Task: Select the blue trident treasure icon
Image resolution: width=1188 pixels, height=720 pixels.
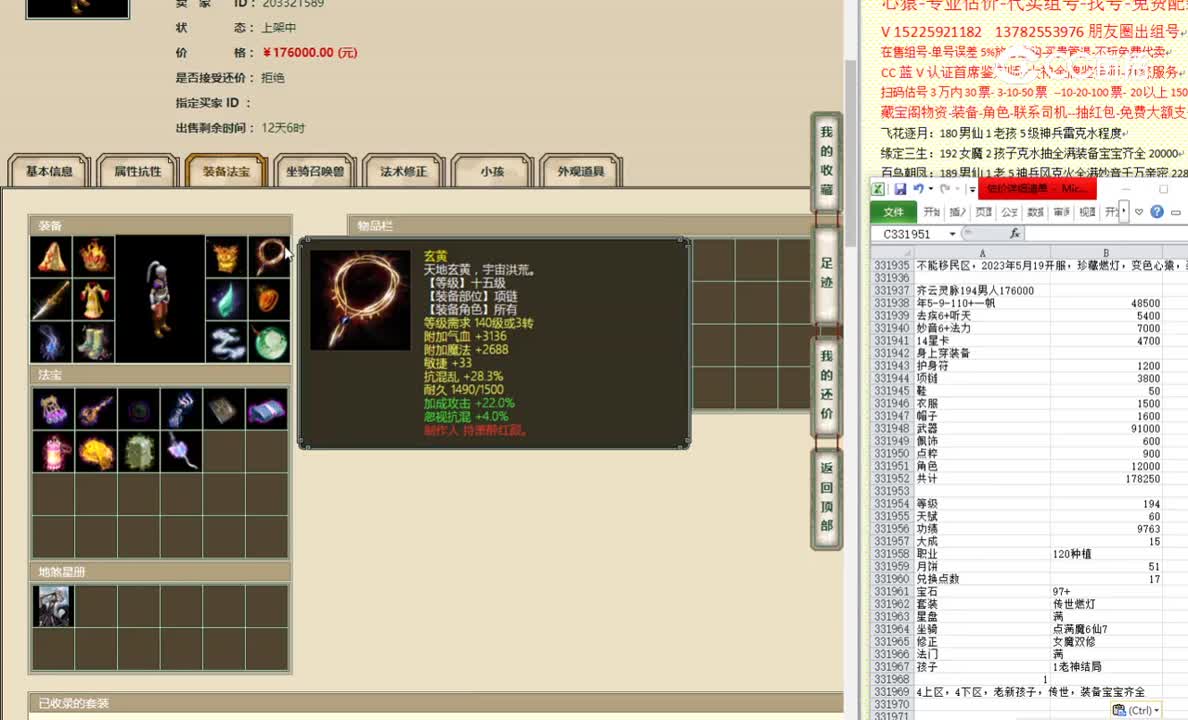Action: click(x=181, y=410)
